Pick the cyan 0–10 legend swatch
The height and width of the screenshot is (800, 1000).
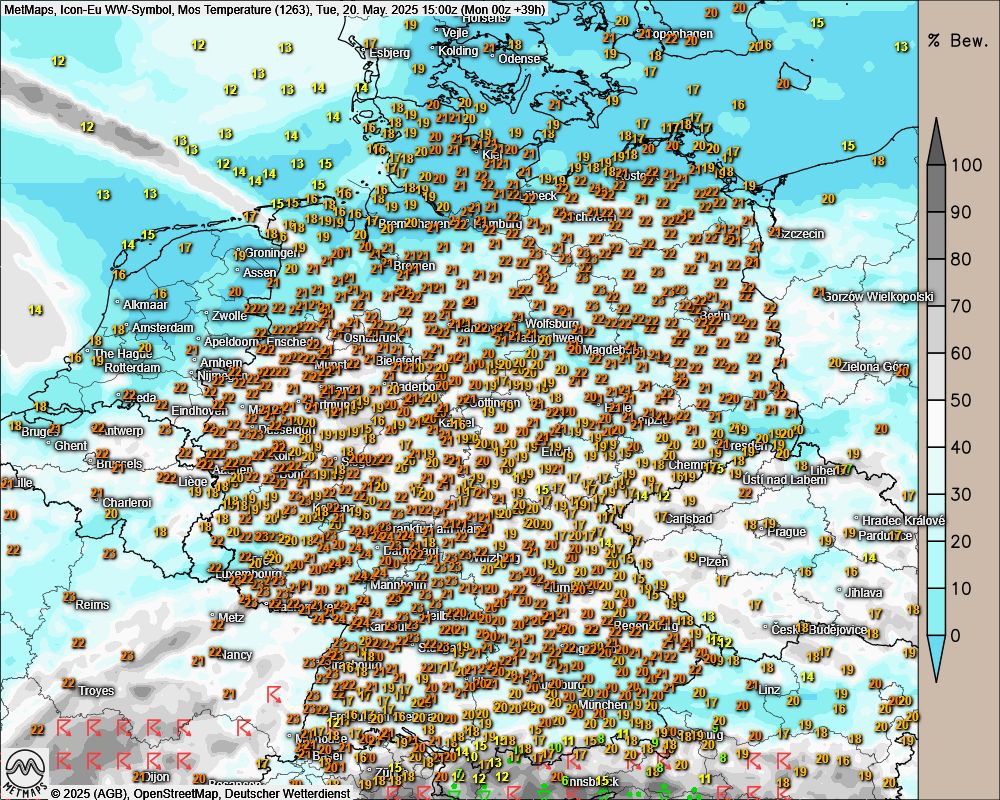[936, 611]
